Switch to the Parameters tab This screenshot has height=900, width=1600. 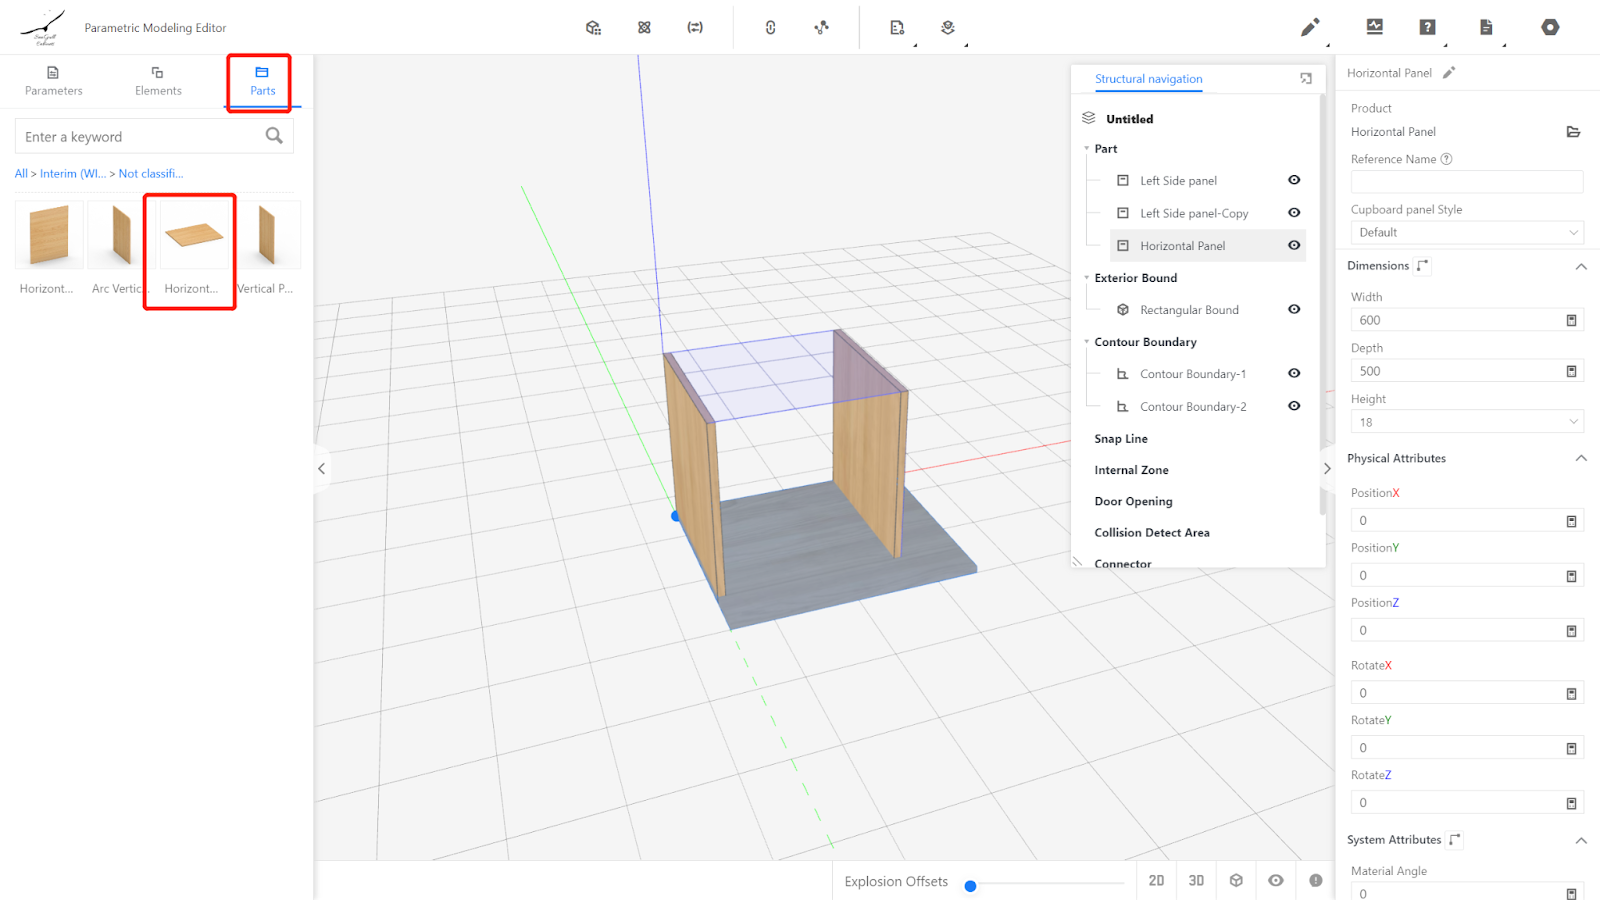54,80
